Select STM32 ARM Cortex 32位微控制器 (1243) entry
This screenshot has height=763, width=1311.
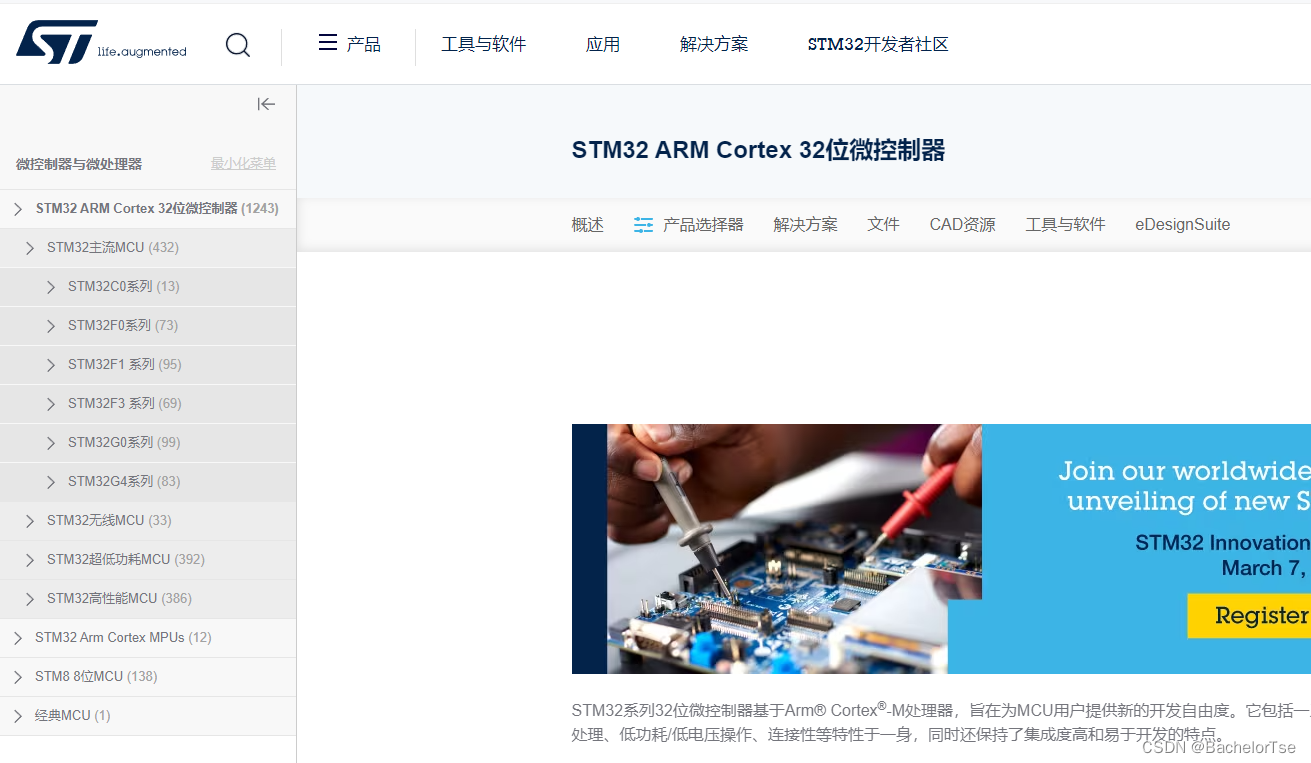coord(157,208)
